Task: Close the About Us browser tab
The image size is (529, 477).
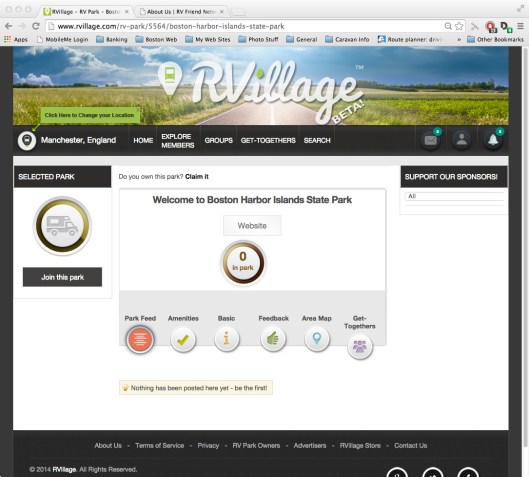Action: click(222, 12)
